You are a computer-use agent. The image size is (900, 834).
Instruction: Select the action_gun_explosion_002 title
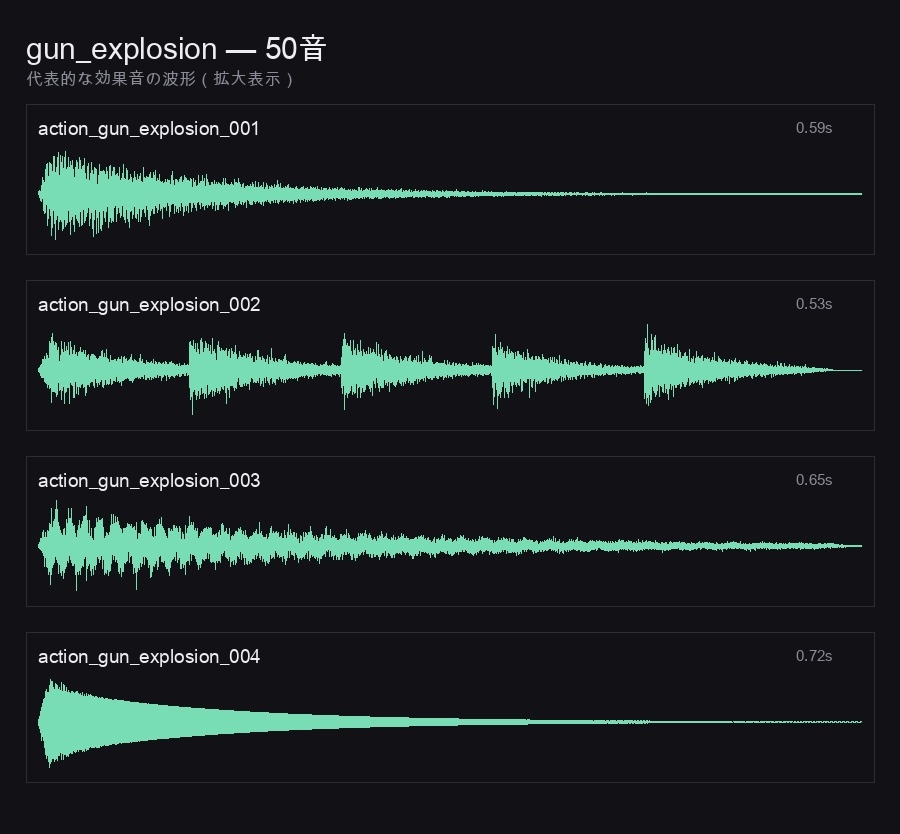pos(149,304)
